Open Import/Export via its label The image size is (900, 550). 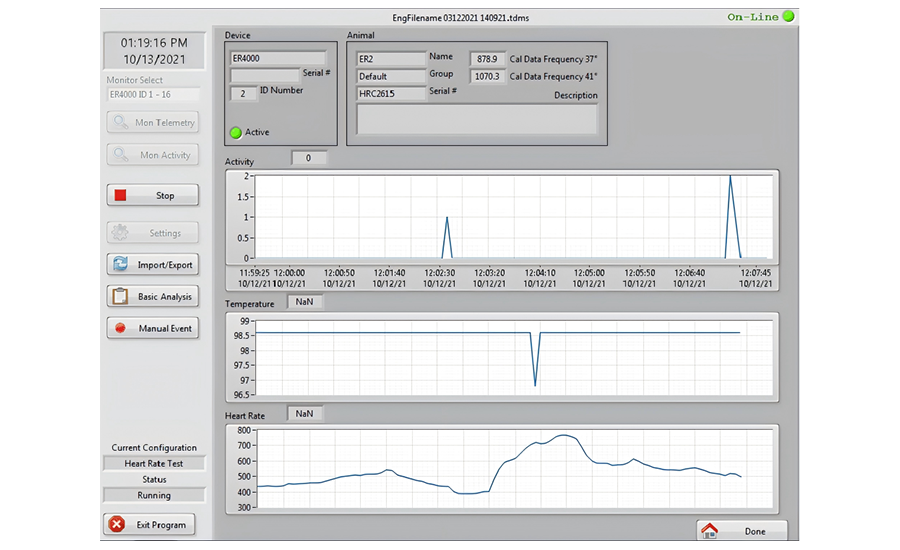pyautogui.click(x=165, y=265)
